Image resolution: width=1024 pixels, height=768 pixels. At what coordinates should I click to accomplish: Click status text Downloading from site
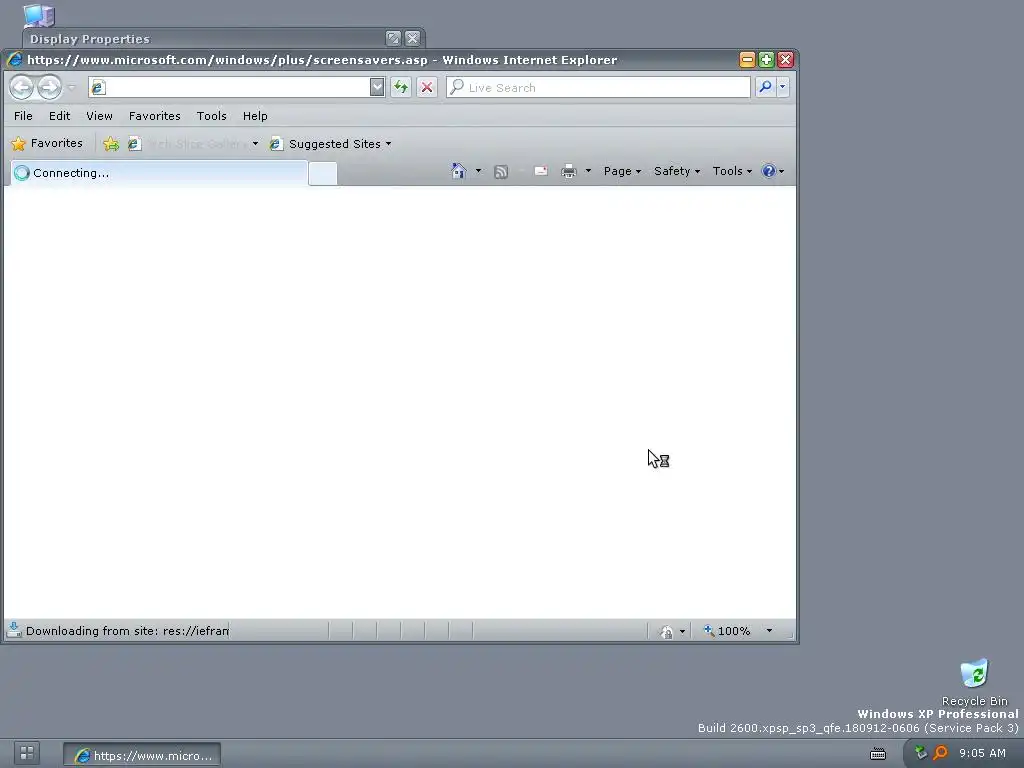click(127, 631)
